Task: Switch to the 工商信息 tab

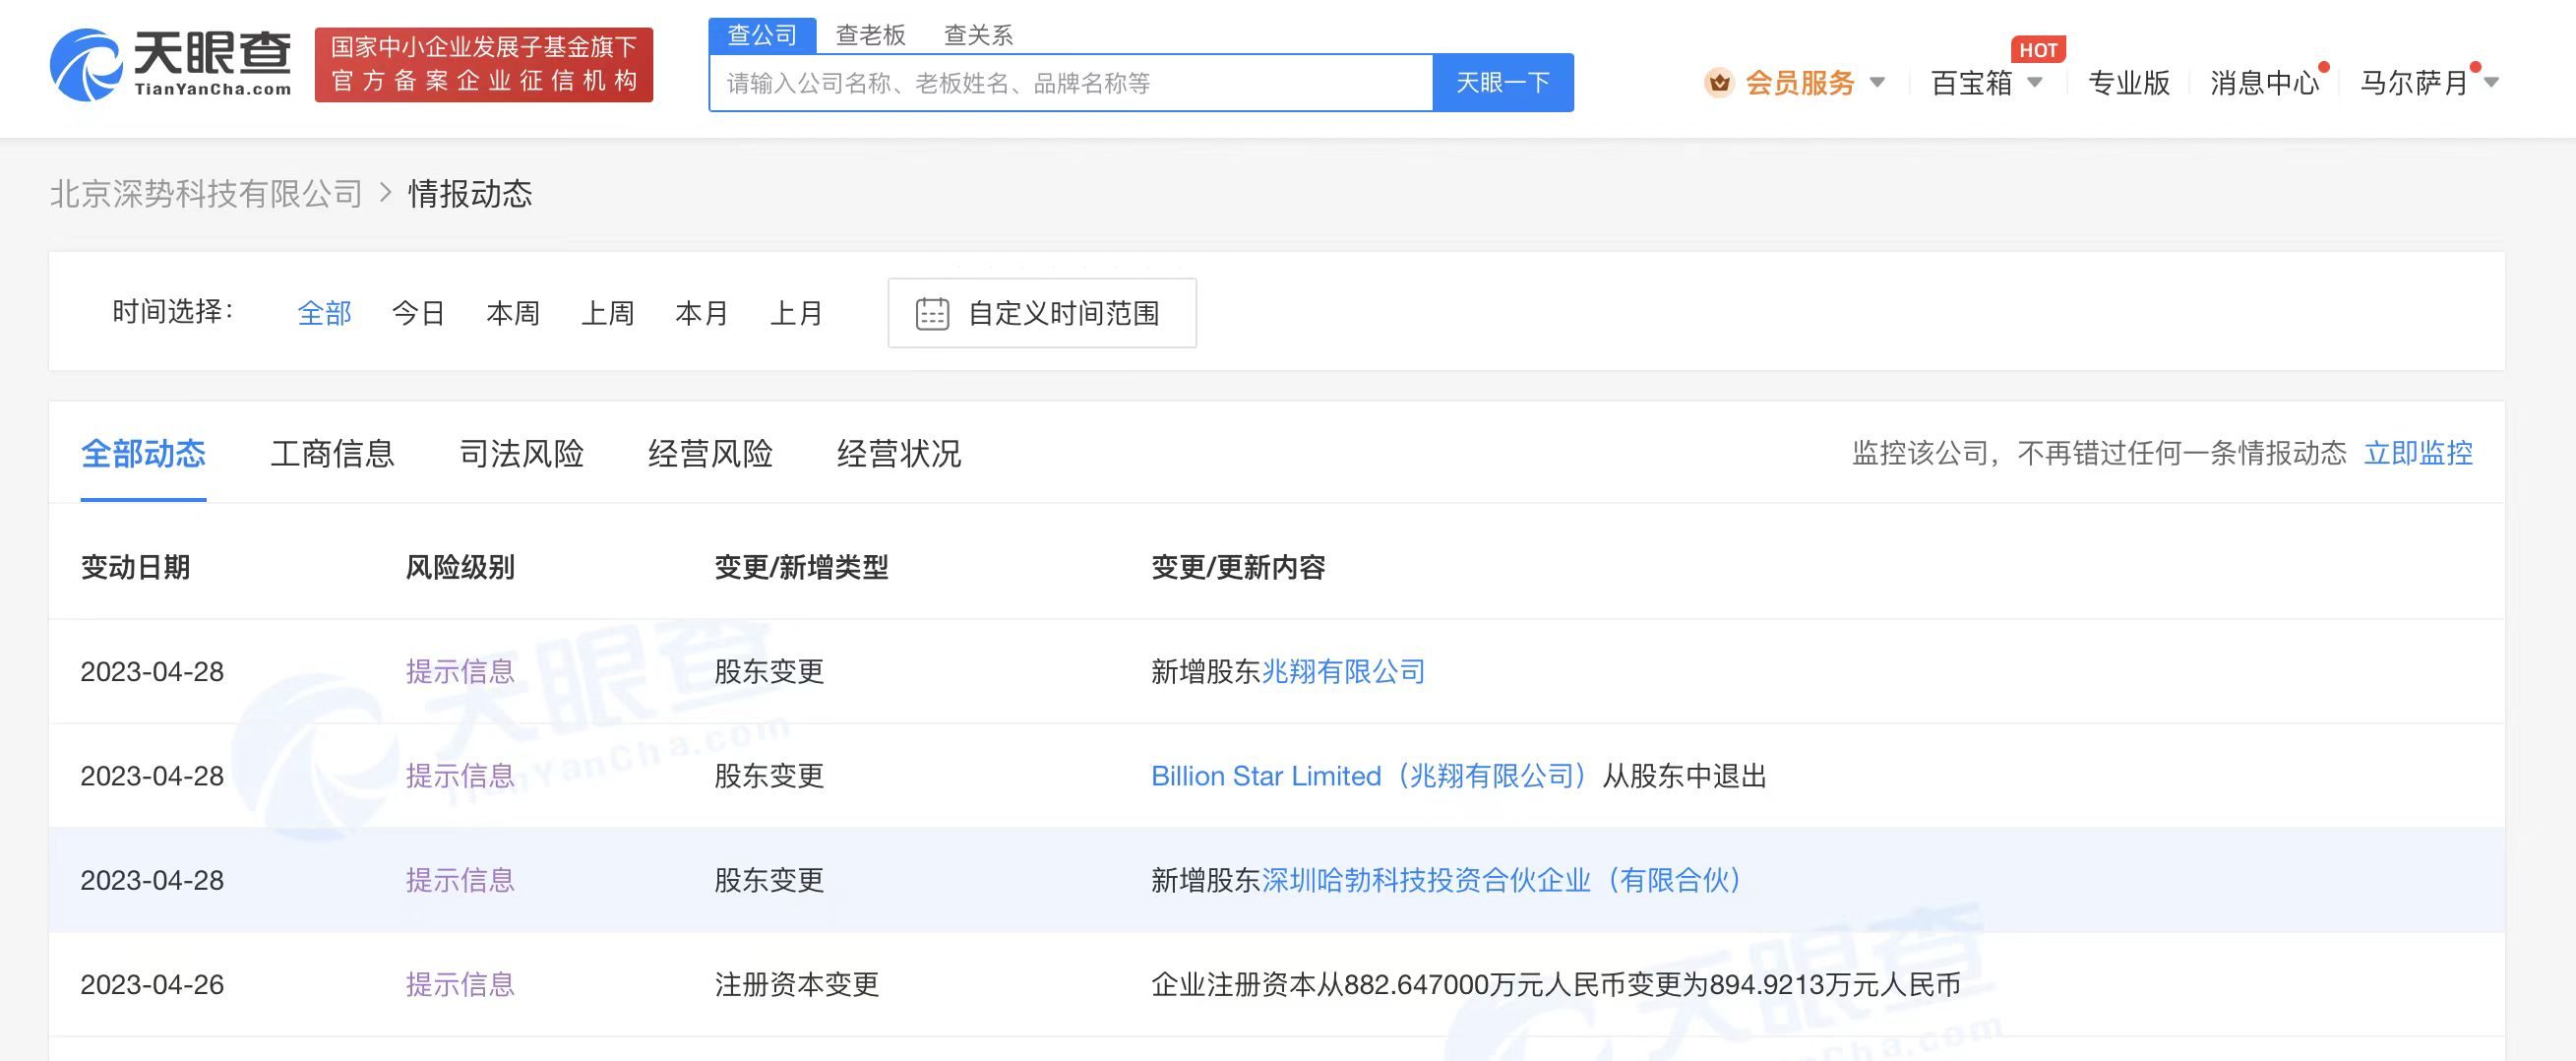Action: click(x=332, y=454)
